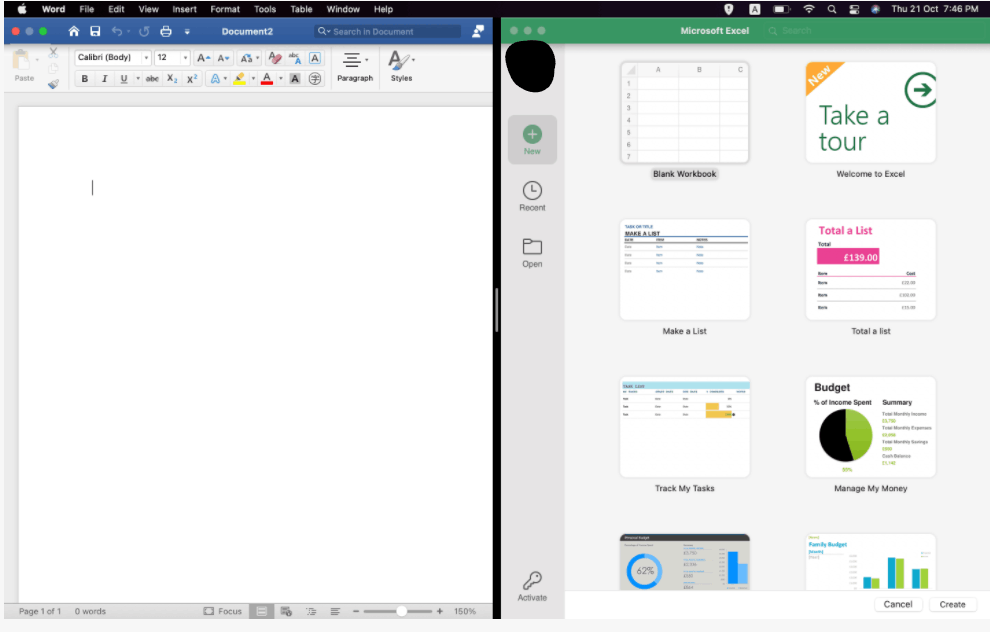
Task: Undo the last action in Word
Action: (x=117, y=31)
